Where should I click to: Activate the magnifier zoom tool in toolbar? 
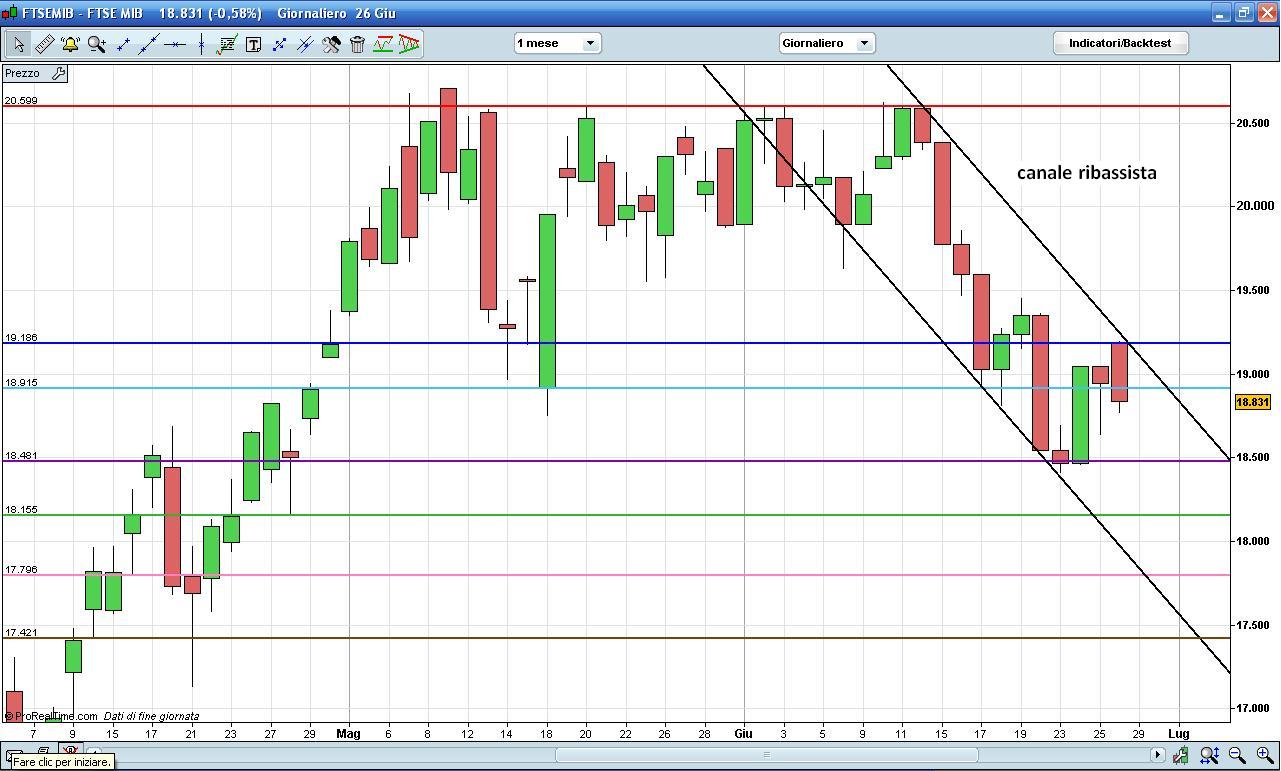(96, 44)
